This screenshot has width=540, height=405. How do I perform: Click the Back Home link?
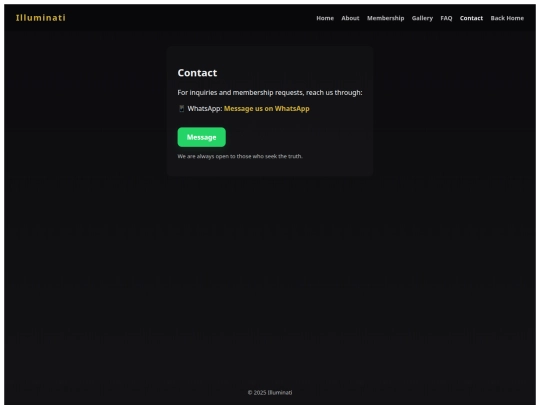(507, 18)
